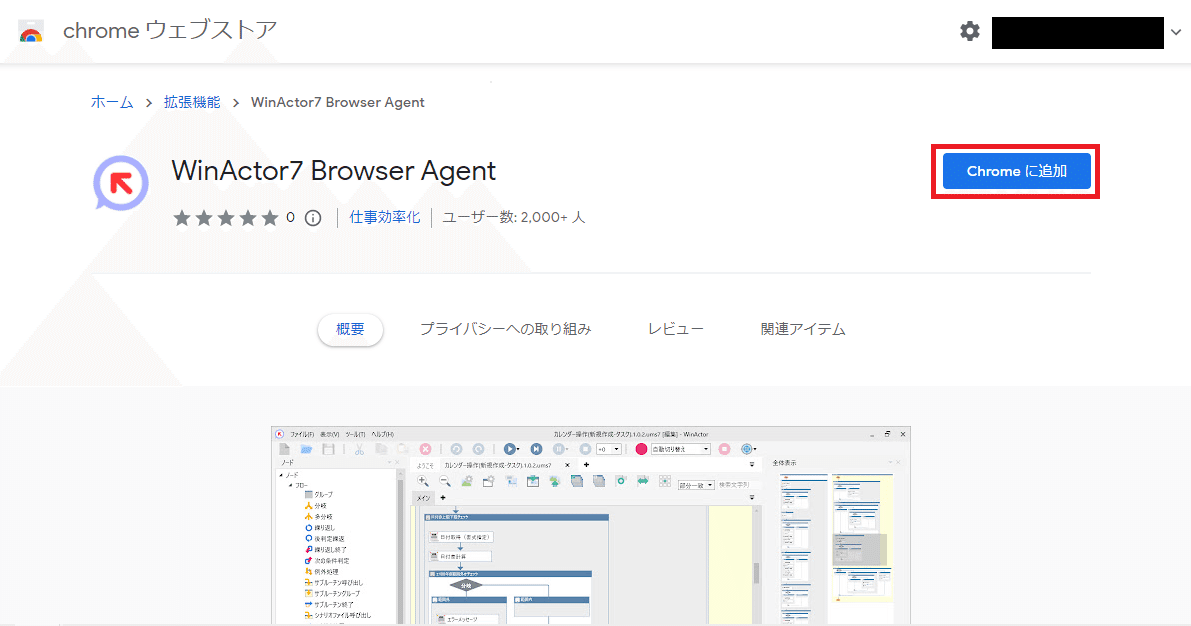Click the account name field
Screen dimensions: 1191x626
point(1077,31)
